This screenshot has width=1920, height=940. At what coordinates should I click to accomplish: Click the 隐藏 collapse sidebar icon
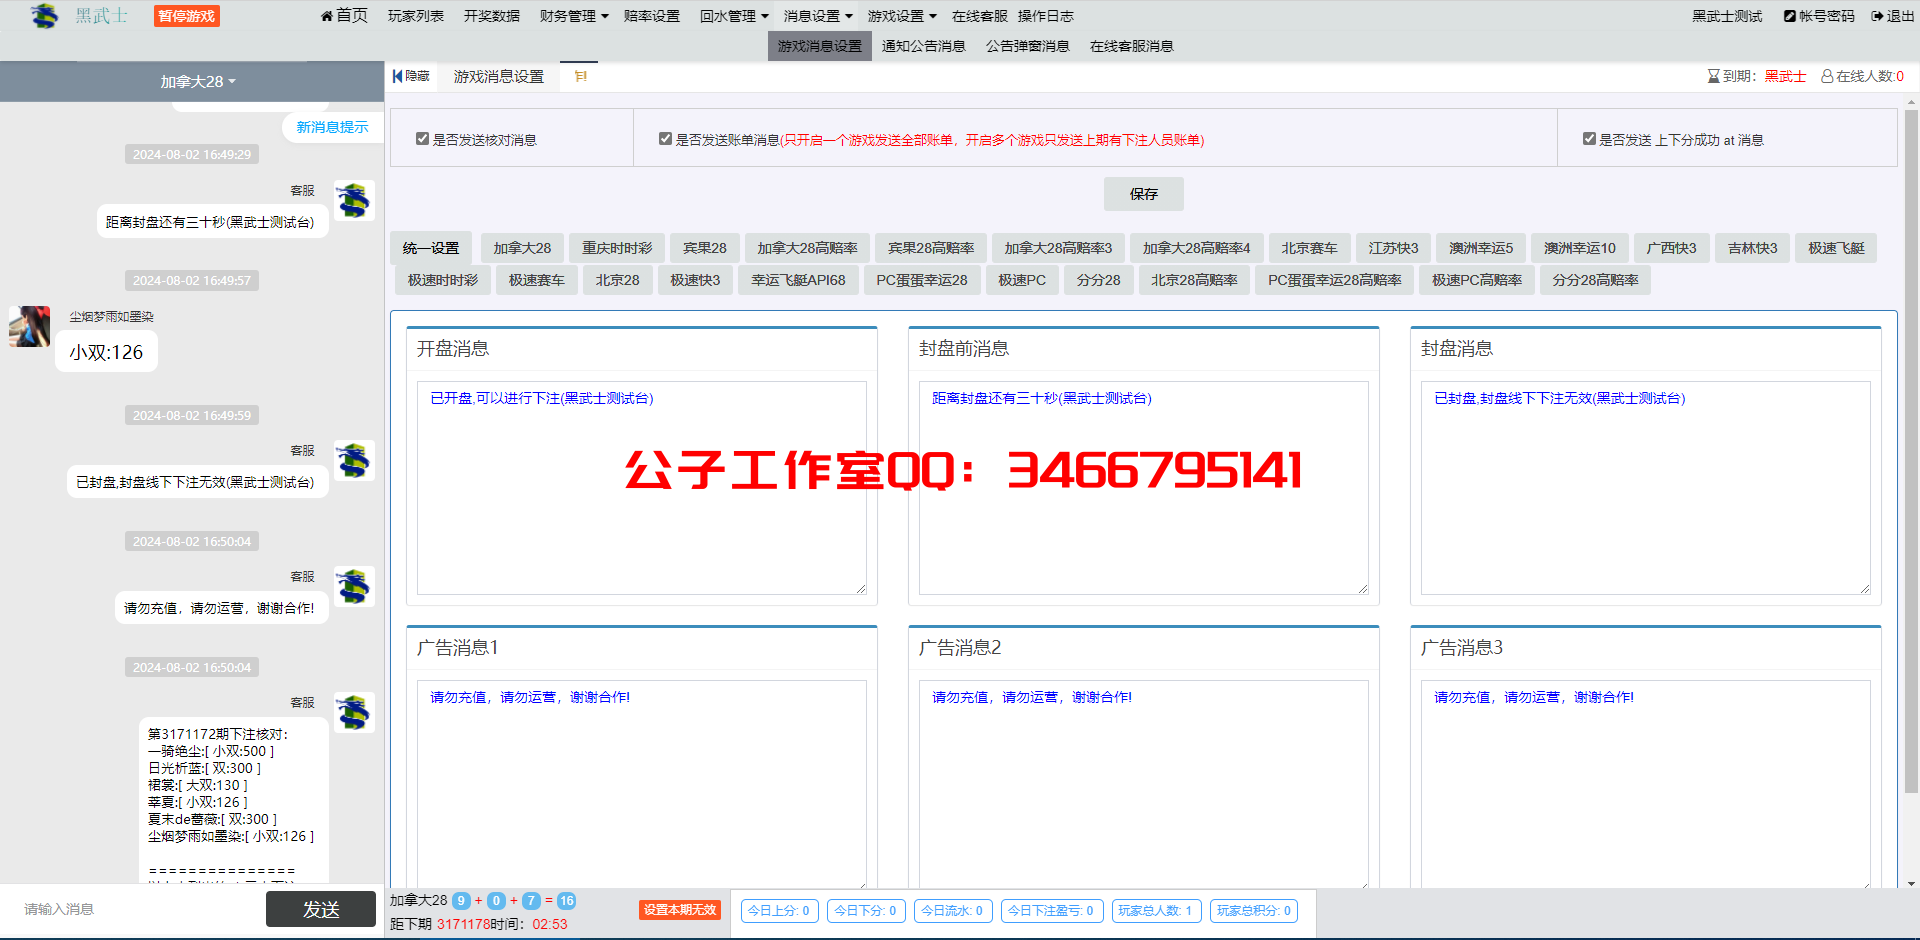click(x=398, y=76)
